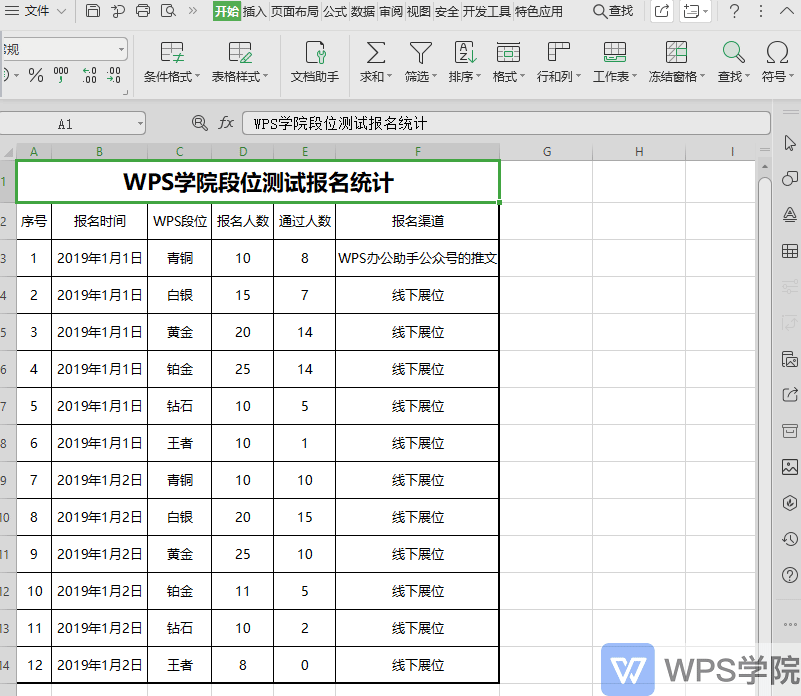The image size is (801, 696).
Task: Click the Percent style icon
Action: (36, 76)
